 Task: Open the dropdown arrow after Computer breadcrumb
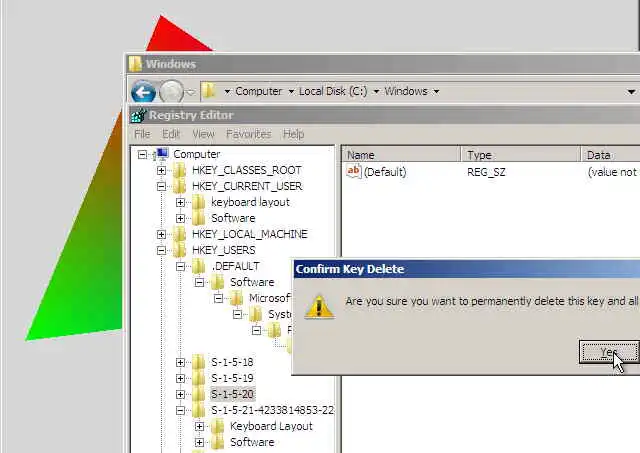point(291,91)
